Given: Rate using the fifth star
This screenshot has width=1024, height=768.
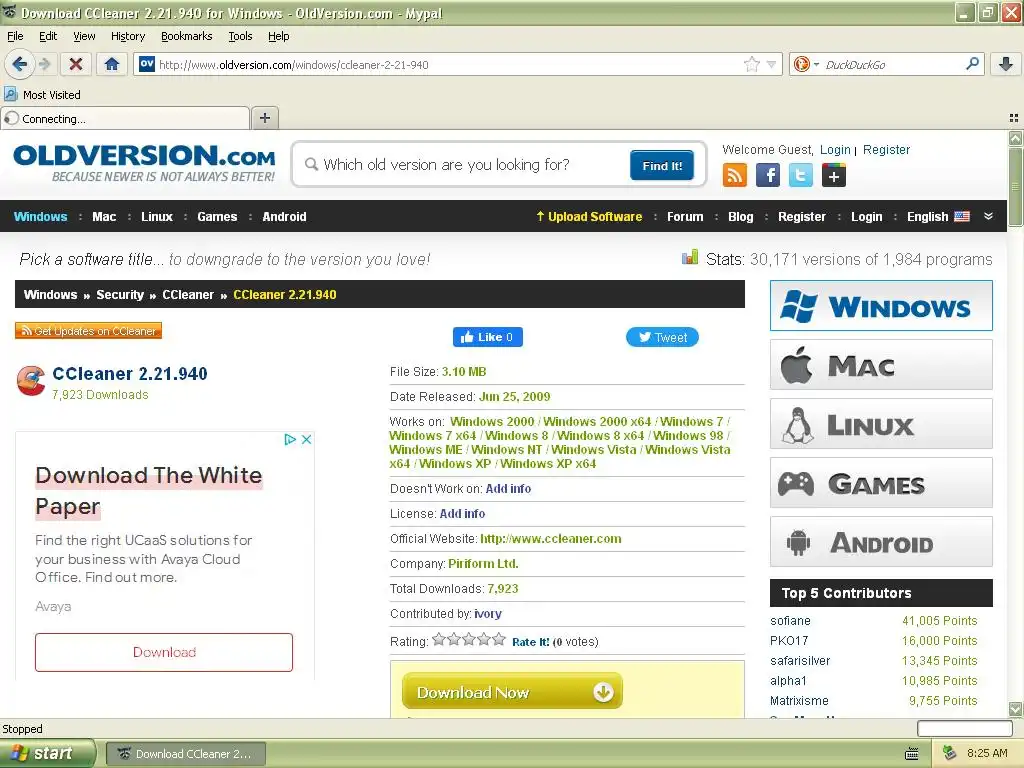Looking at the screenshot, I should click(x=499, y=639).
